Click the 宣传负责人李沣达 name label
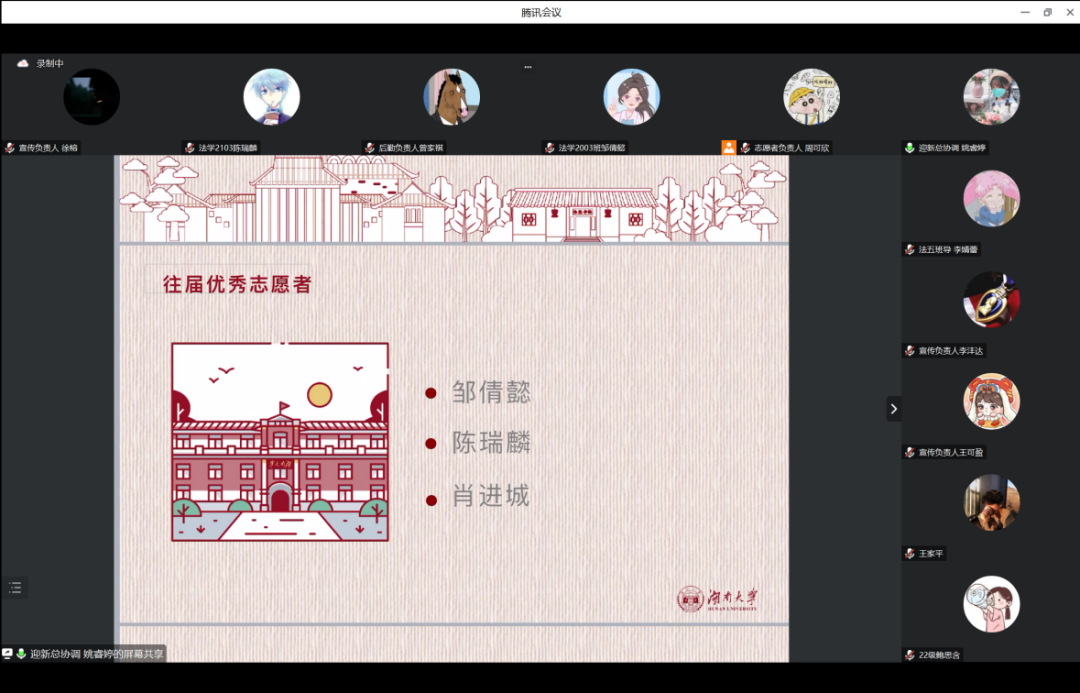The width and height of the screenshot is (1080, 693). pos(951,351)
